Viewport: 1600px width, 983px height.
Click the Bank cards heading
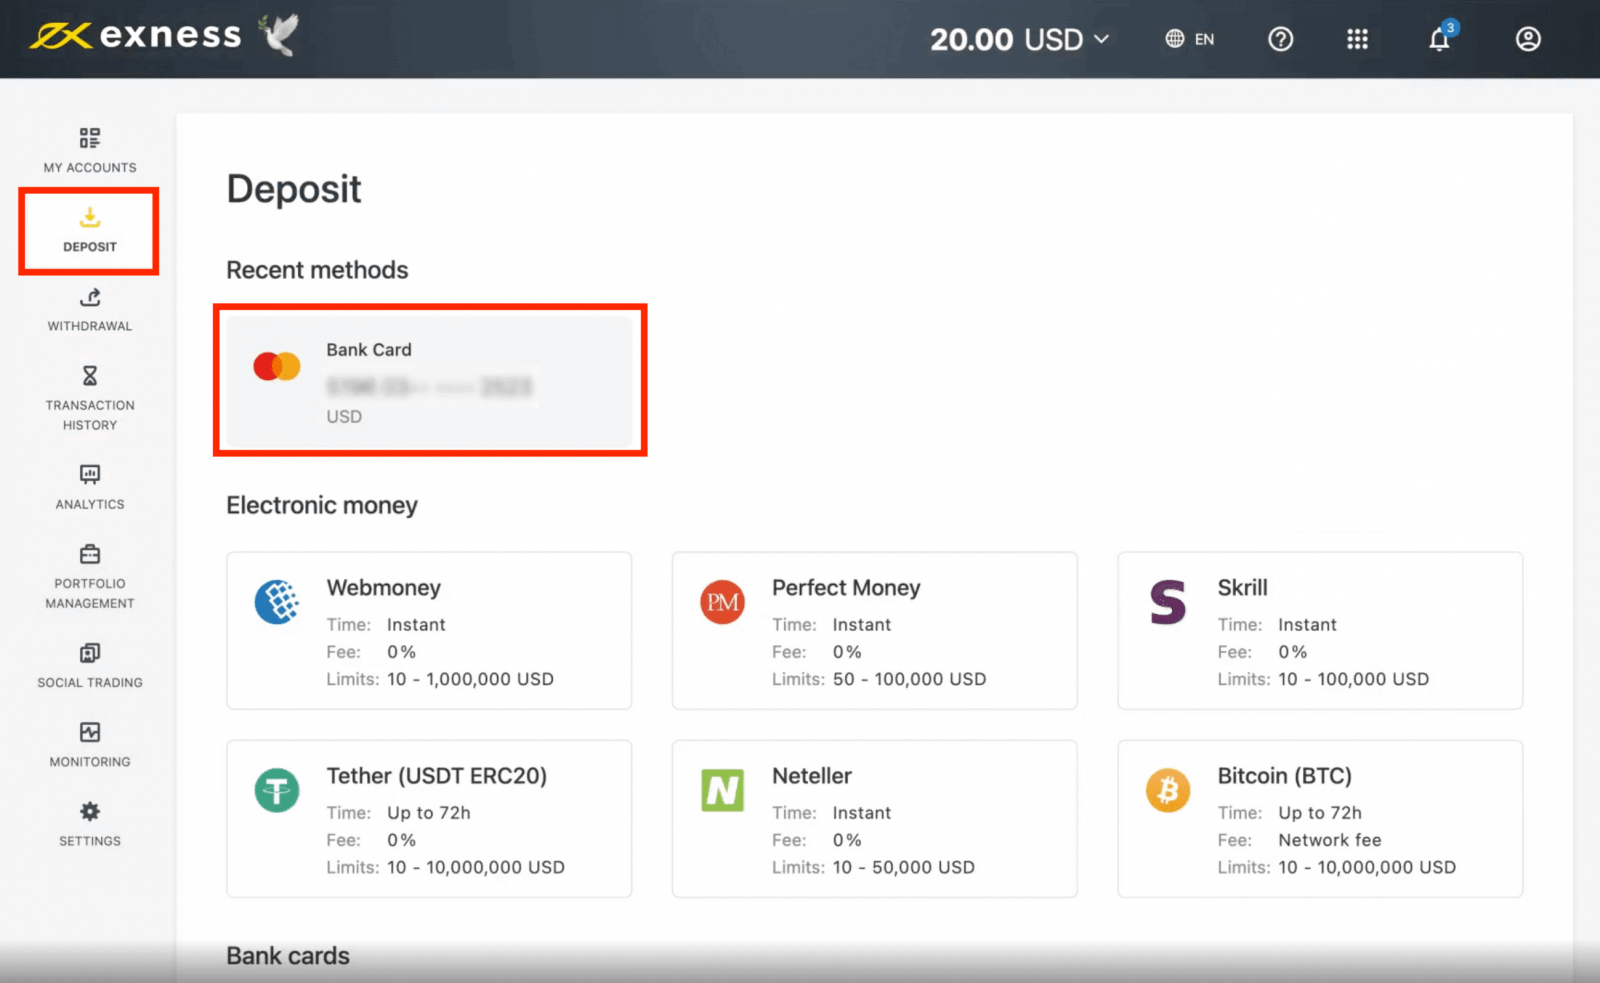pyautogui.click(x=288, y=956)
